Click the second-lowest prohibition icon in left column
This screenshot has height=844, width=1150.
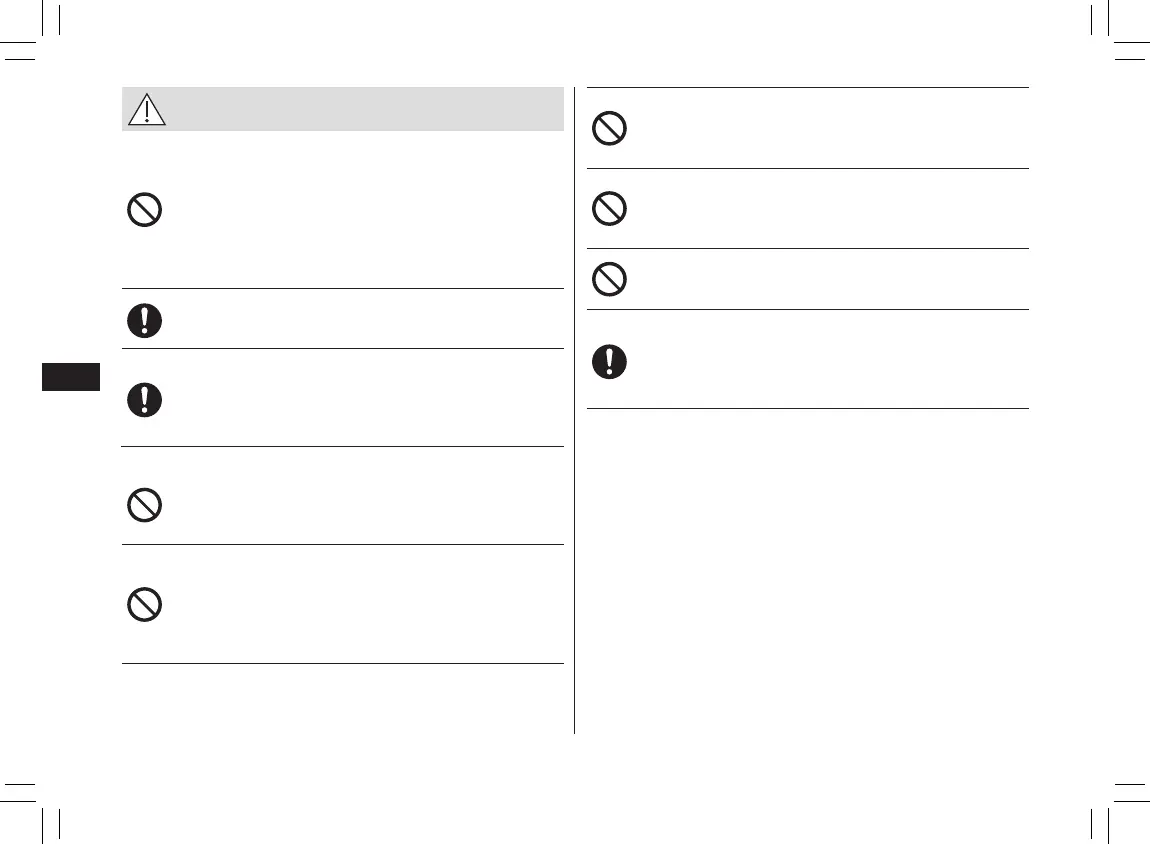145,506
